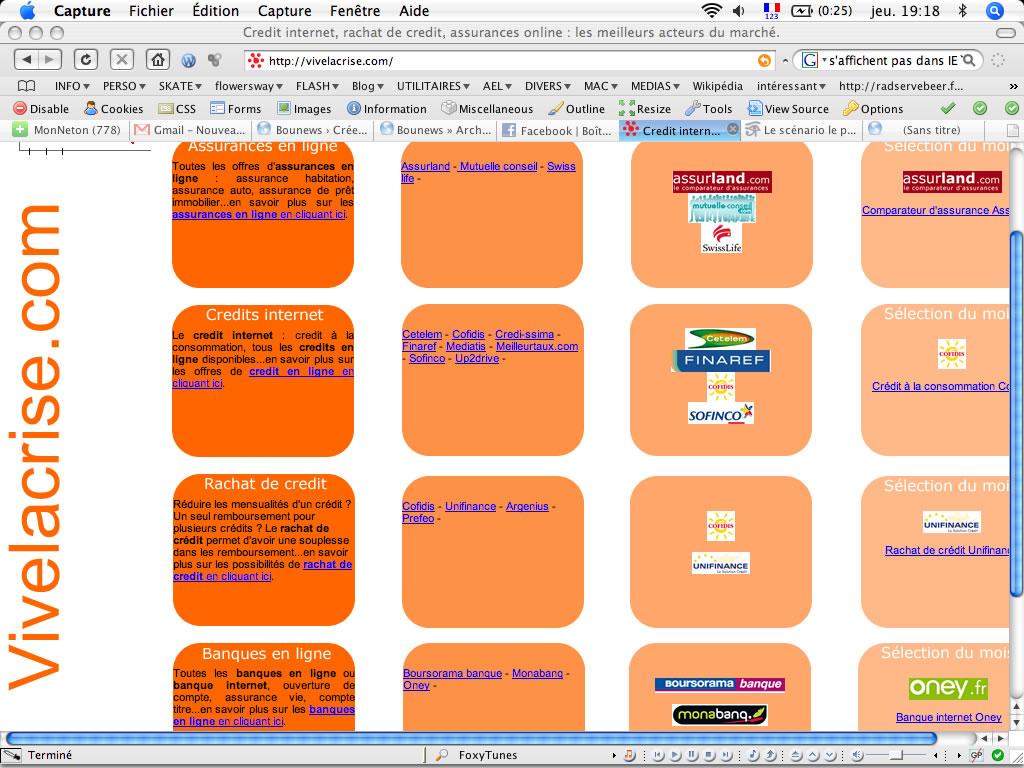Click the Bluetooth menu bar icon
This screenshot has height=768, width=1024.
(963, 10)
